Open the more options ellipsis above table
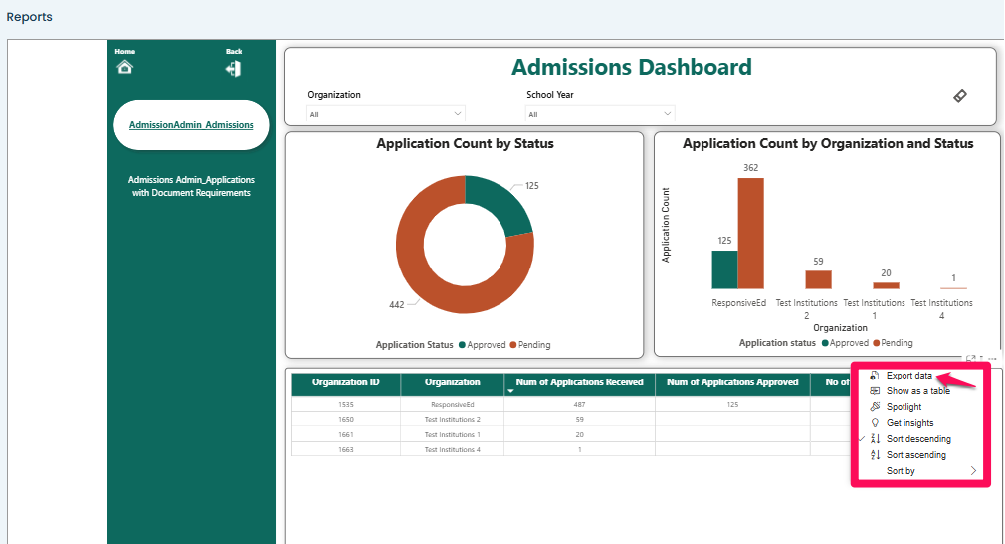Screen dimensions: 1005x544 [992, 357]
